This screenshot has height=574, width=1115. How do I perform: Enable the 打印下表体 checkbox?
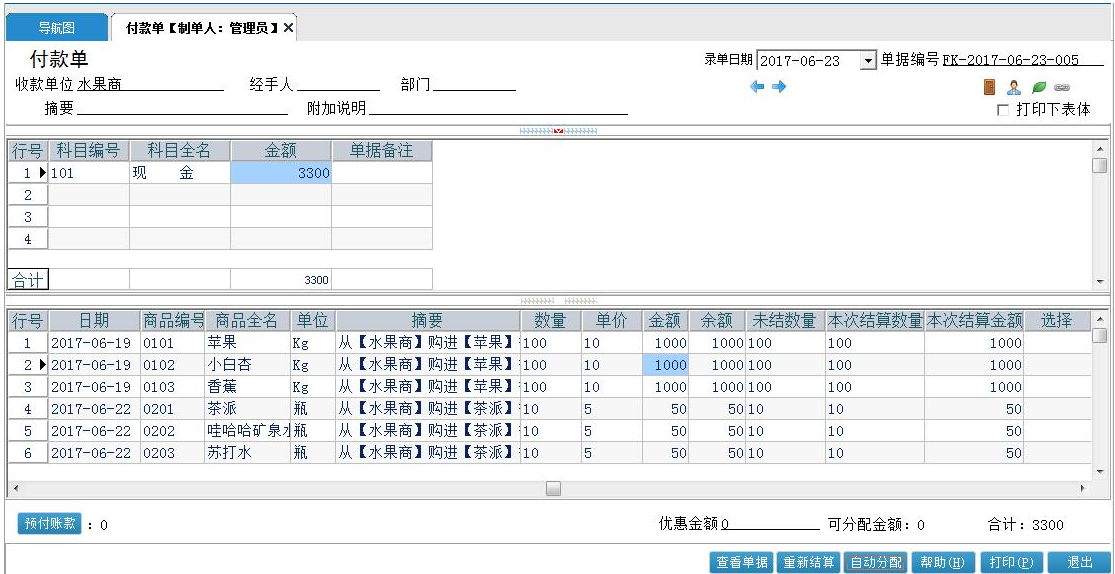point(1003,110)
